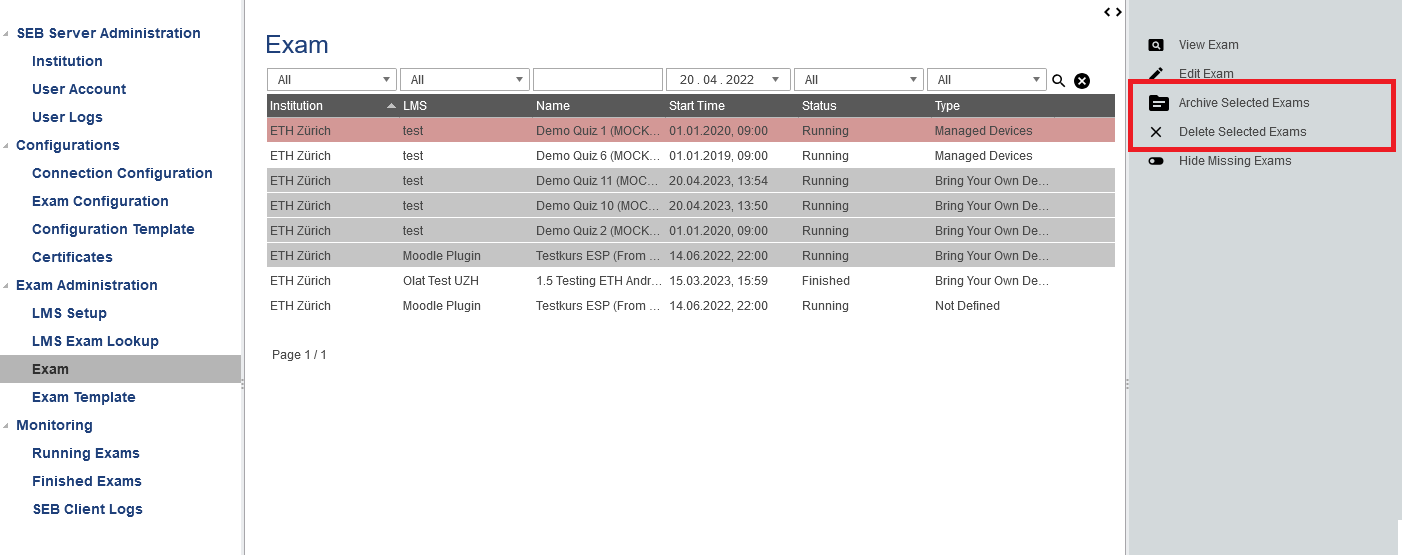
Task: Open Exam Template in the sidebar
Action: 83,397
